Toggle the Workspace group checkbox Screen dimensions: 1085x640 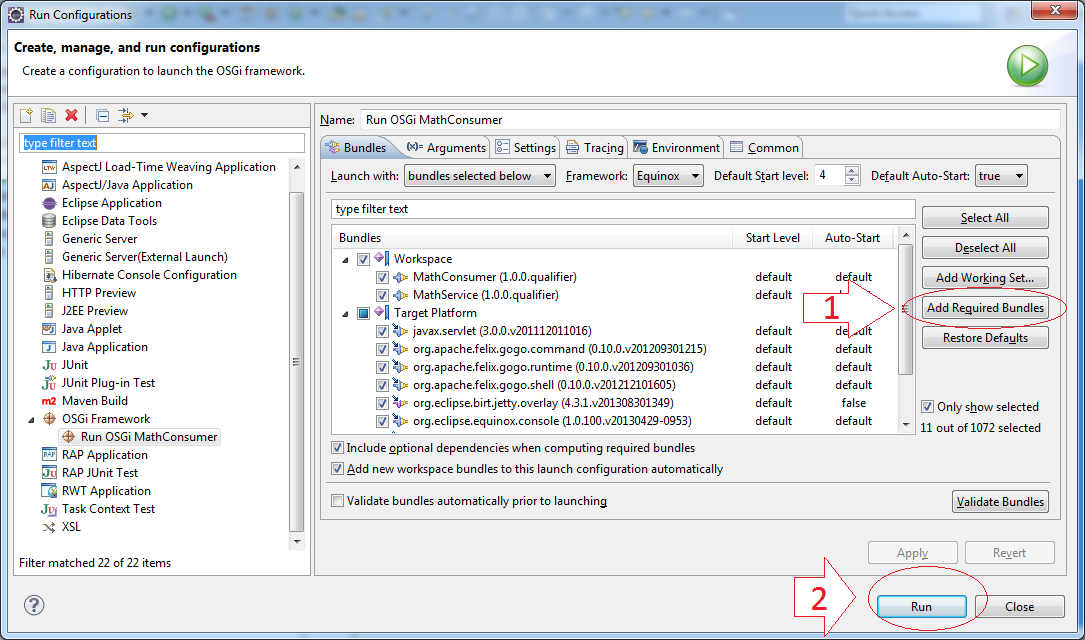tap(363, 259)
